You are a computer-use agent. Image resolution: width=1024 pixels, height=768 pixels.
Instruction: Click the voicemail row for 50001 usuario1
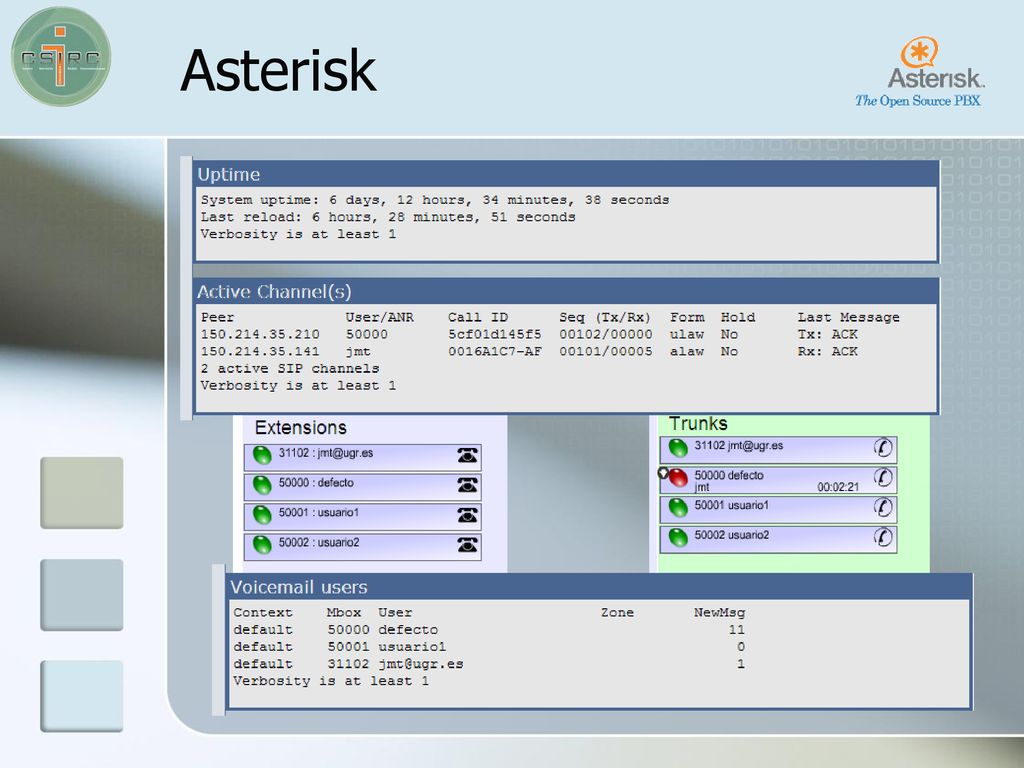point(489,647)
